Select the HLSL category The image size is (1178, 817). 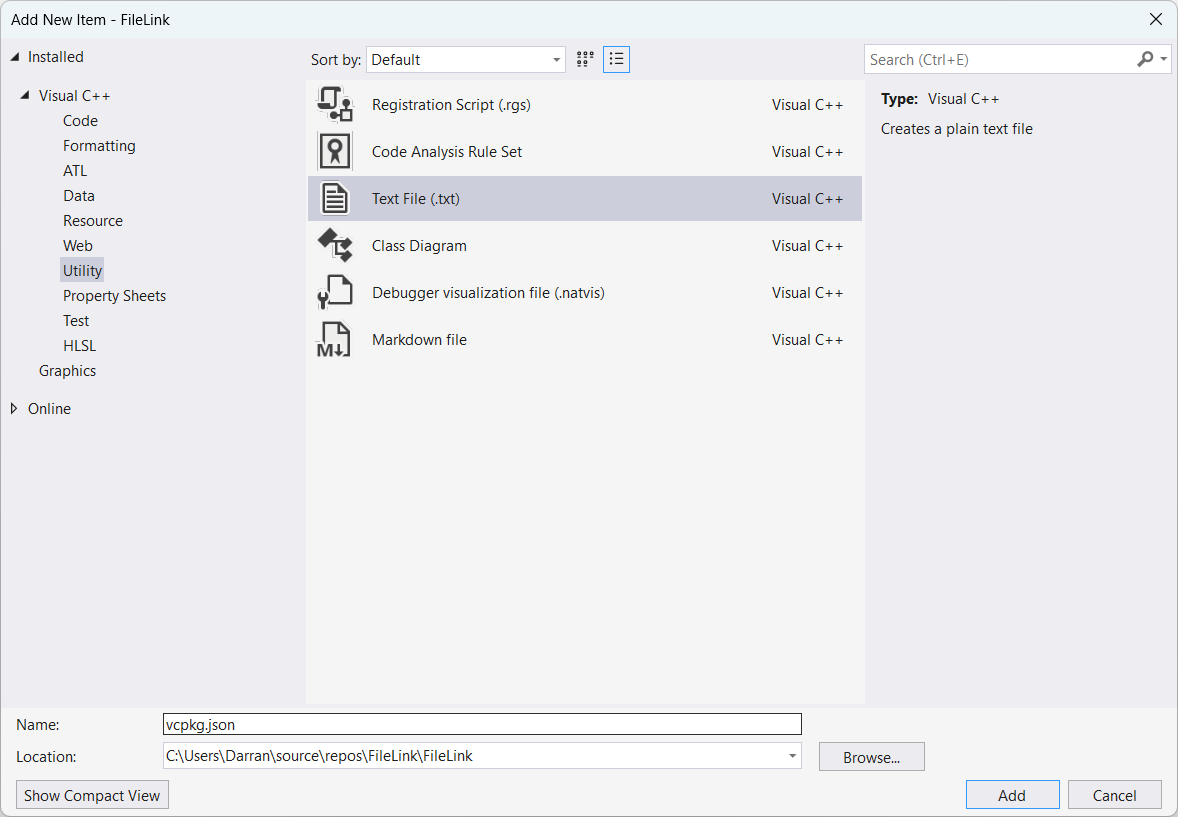point(80,346)
